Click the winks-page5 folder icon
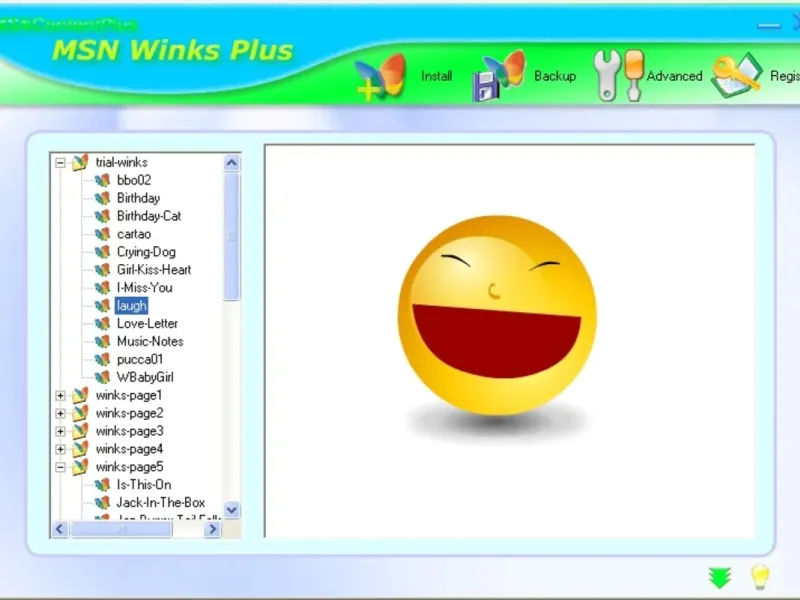The height and width of the screenshot is (600, 800). (x=80, y=467)
